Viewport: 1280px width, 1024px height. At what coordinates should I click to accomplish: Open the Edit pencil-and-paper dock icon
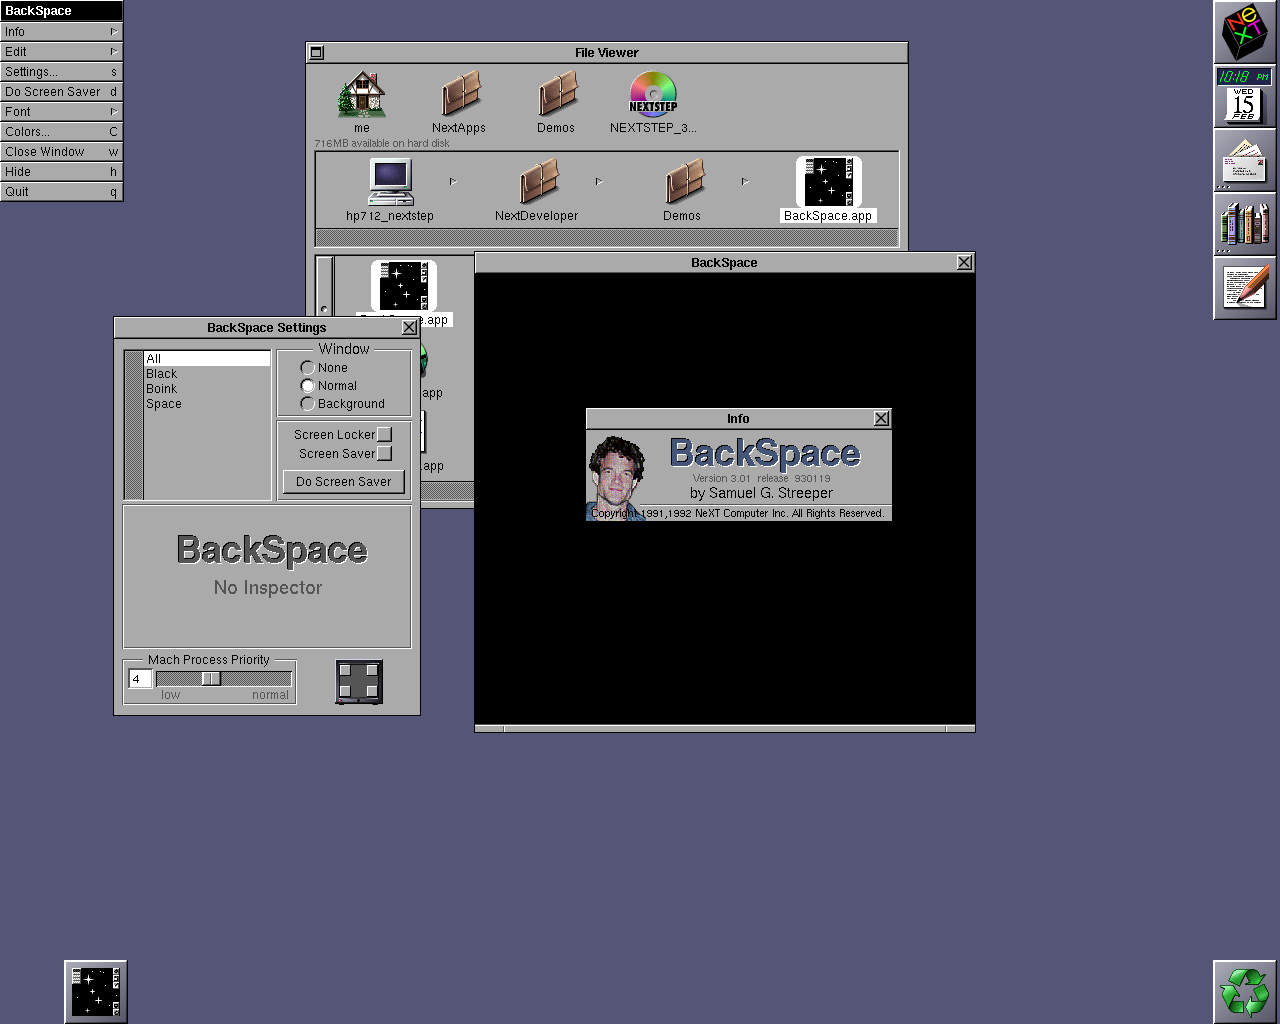[1245, 288]
